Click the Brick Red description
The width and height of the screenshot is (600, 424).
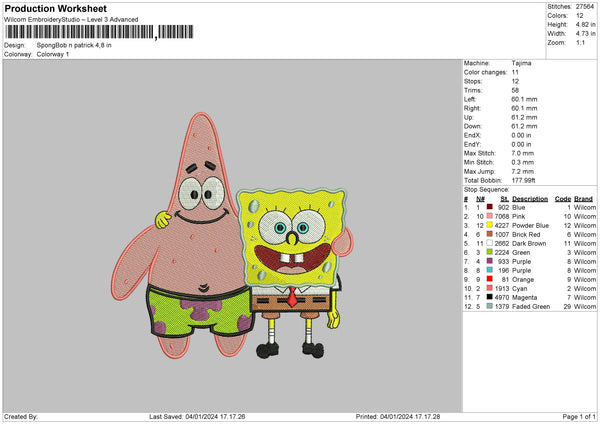coord(526,234)
